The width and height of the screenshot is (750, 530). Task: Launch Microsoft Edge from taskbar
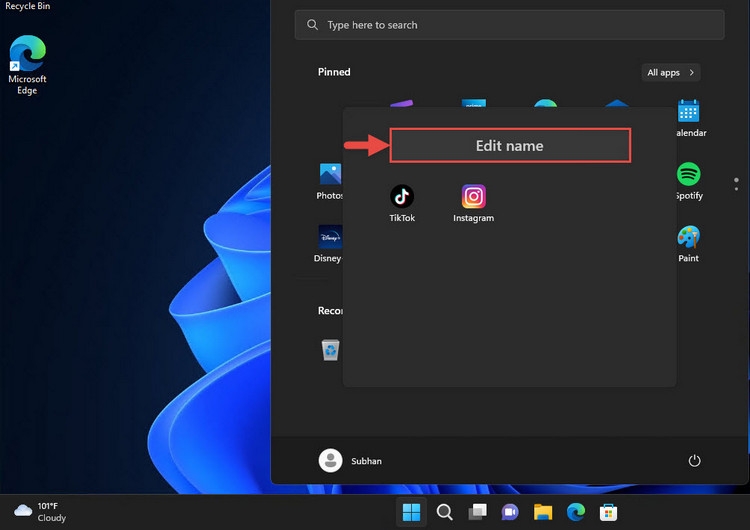point(576,512)
